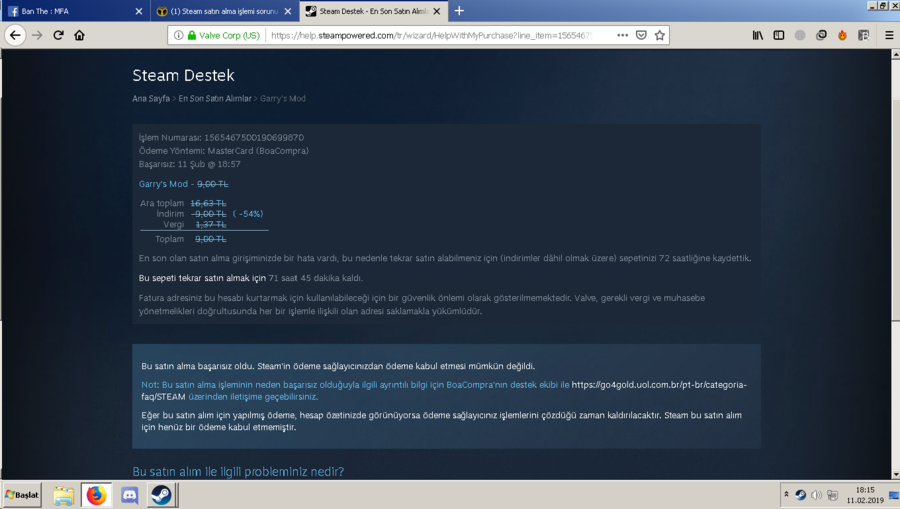This screenshot has height=509, width=900.
Task: Click Bu satın alım ile ilgili probleminiz nedir
Action: point(238,472)
